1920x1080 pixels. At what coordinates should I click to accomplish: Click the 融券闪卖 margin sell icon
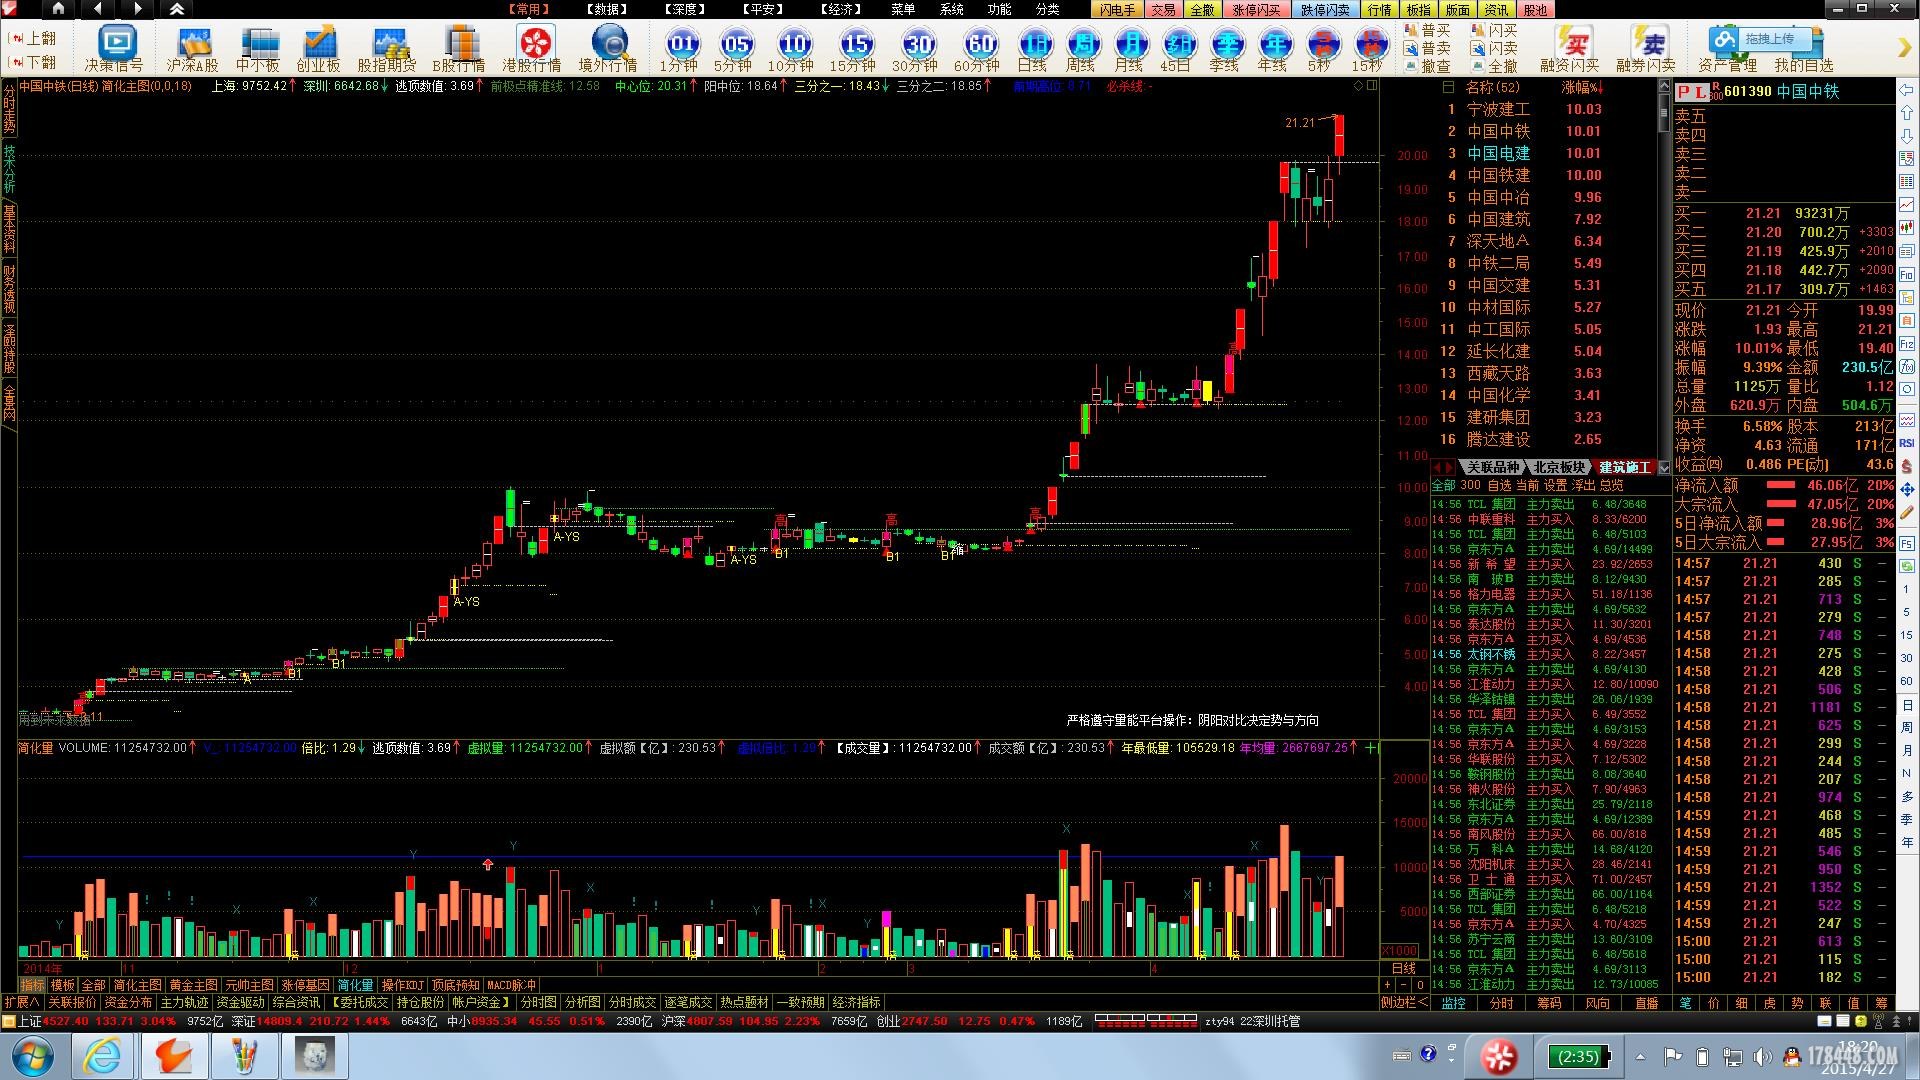tap(1646, 49)
